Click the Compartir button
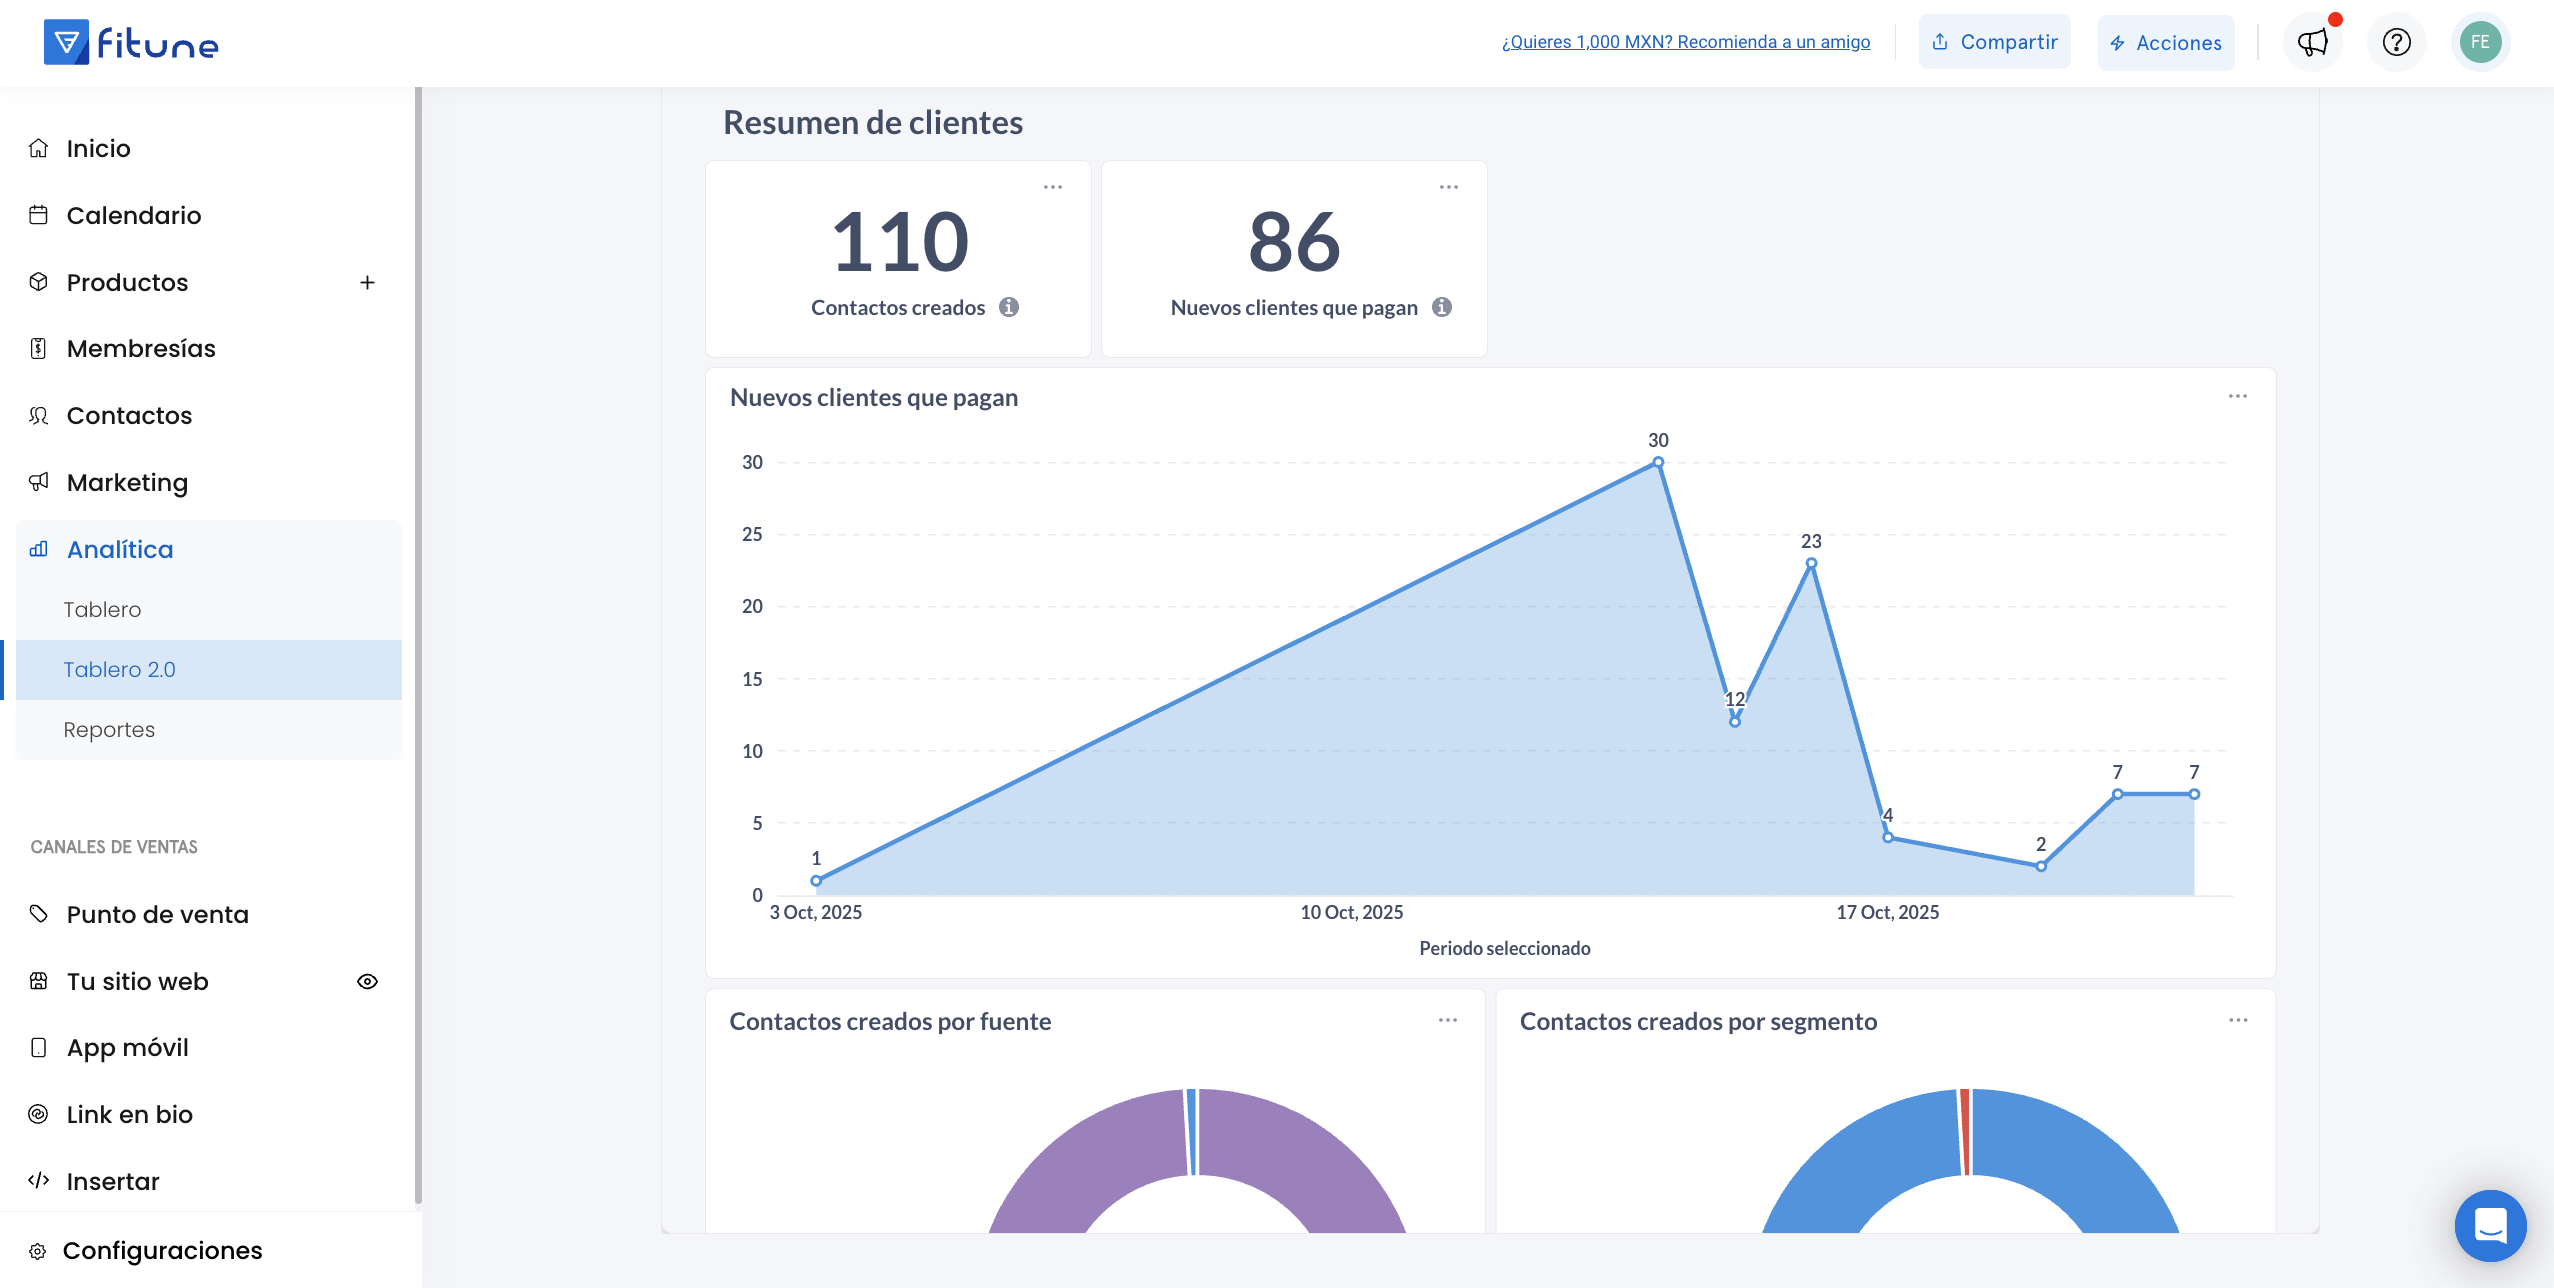Image resolution: width=2554 pixels, height=1288 pixels. [1994, 42]
